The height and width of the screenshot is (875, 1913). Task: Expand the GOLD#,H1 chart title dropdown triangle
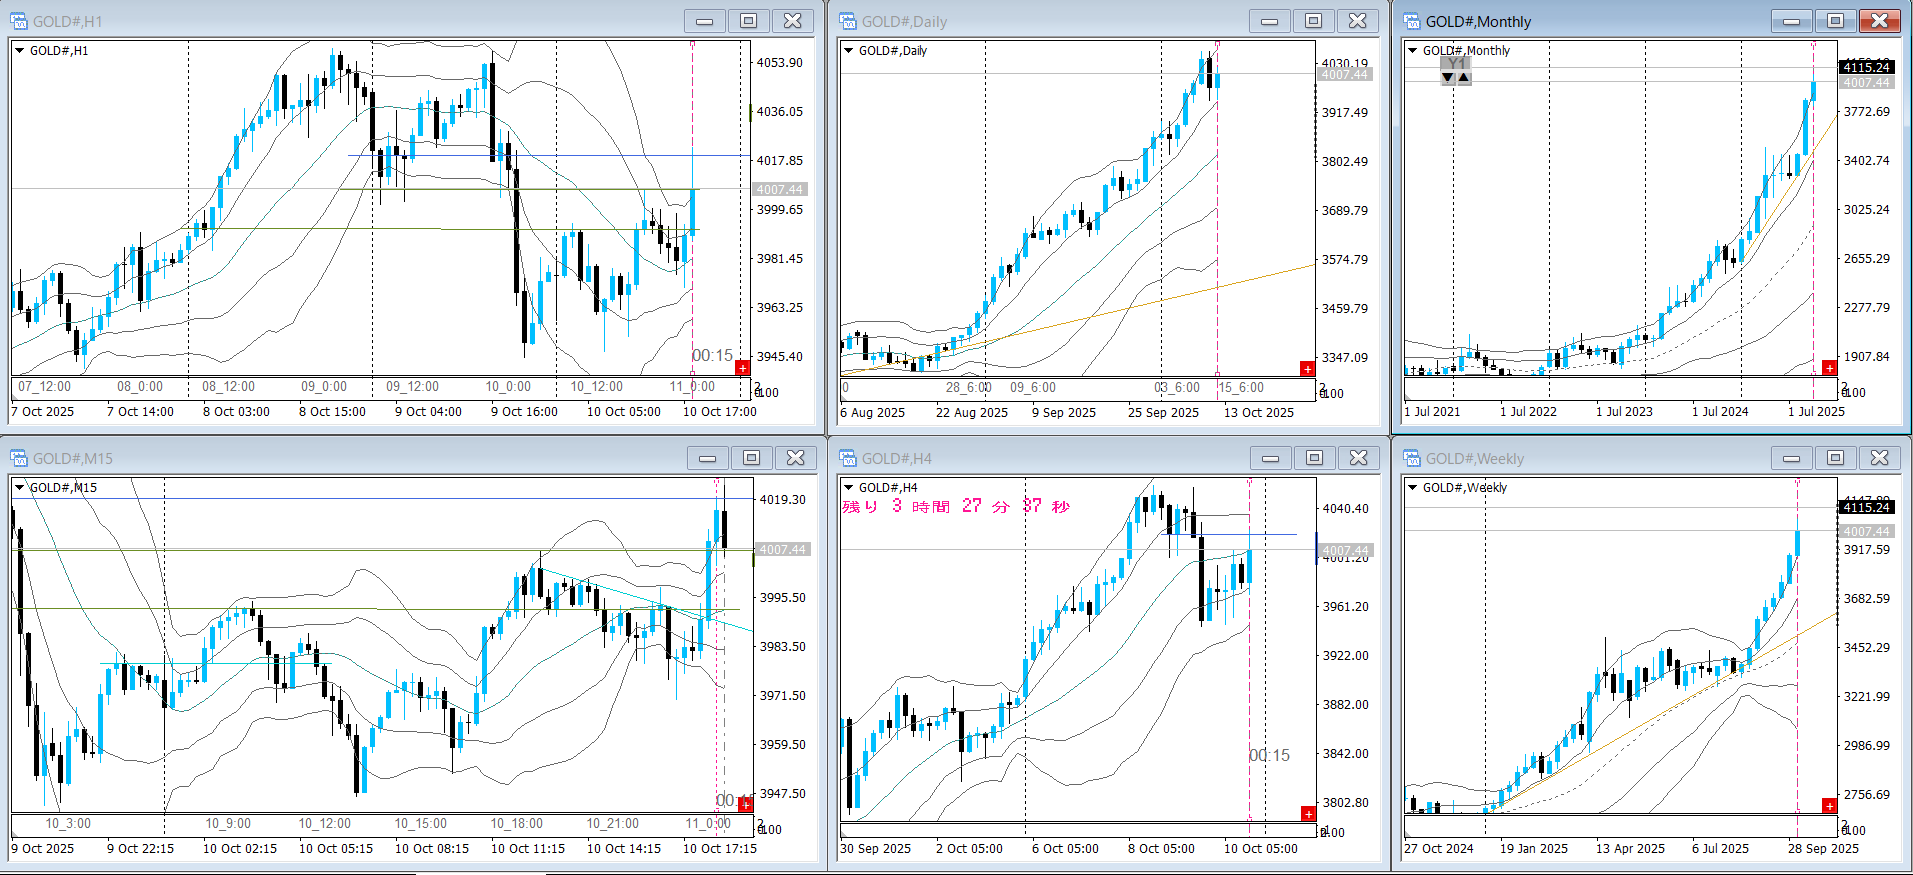pyautogui.click(x=20, y=51)
